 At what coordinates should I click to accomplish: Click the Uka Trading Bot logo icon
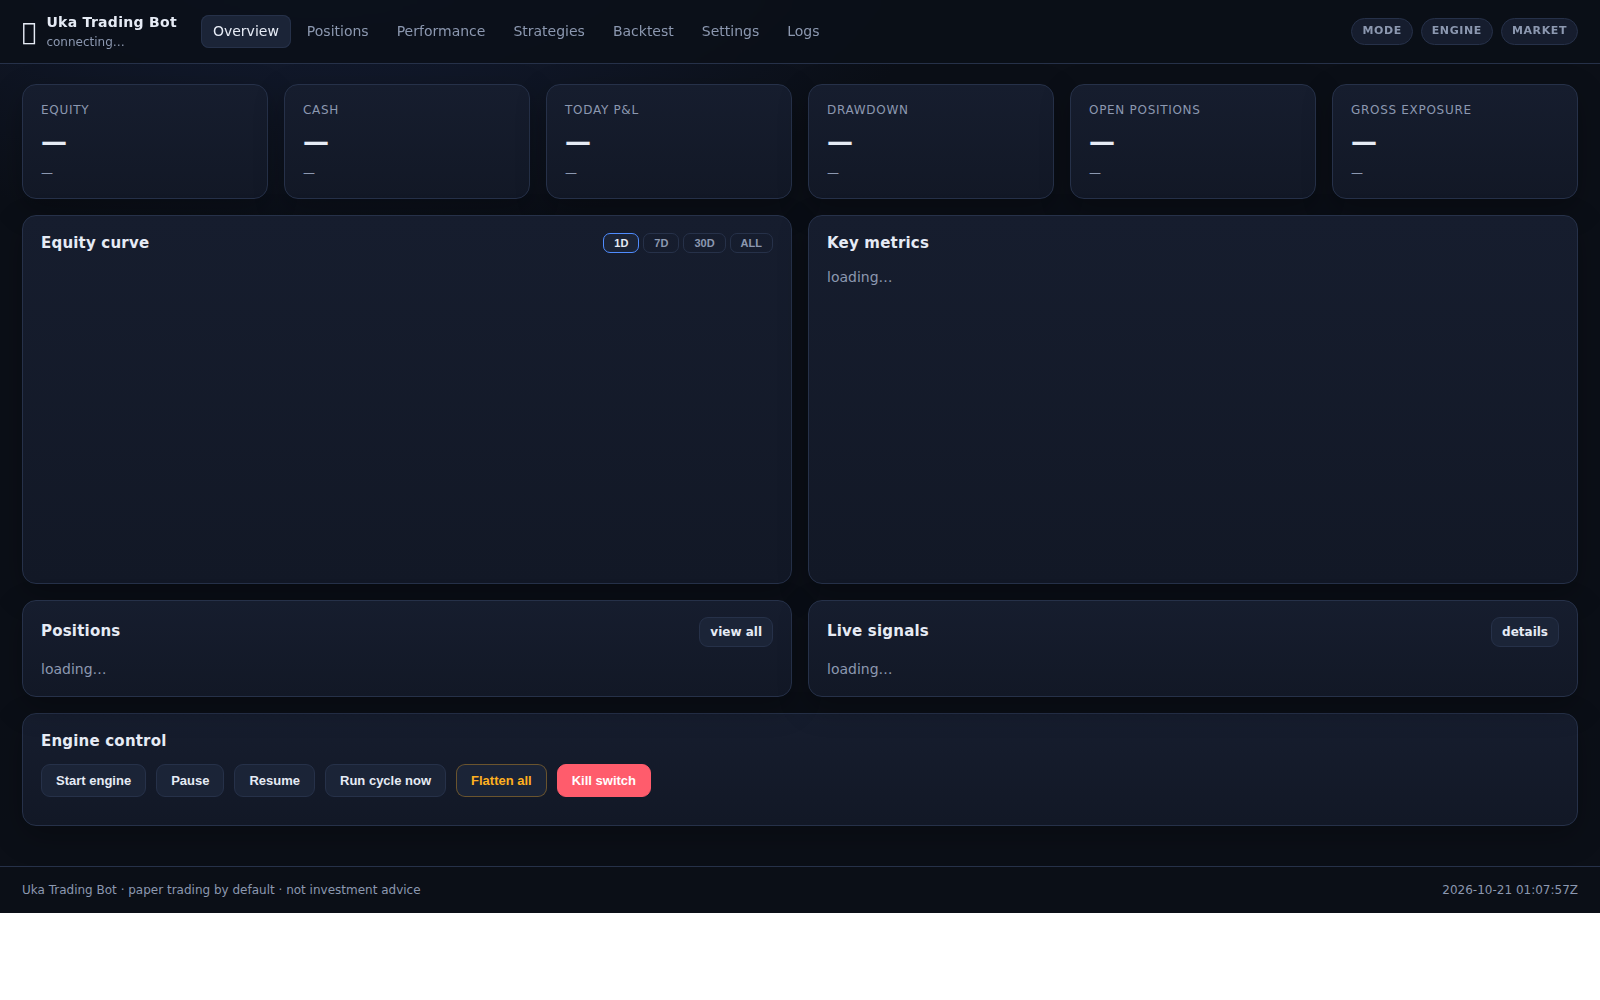[29, 34]
